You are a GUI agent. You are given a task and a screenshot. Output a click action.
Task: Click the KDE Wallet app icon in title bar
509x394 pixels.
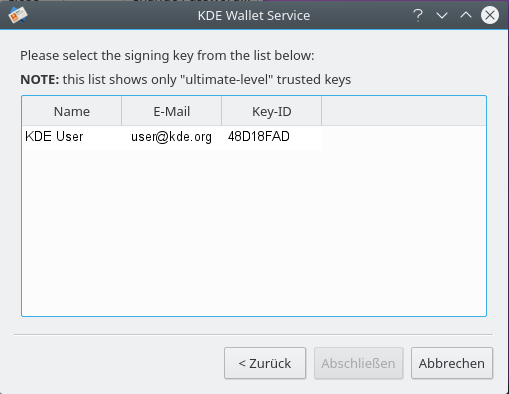point(18,15)
